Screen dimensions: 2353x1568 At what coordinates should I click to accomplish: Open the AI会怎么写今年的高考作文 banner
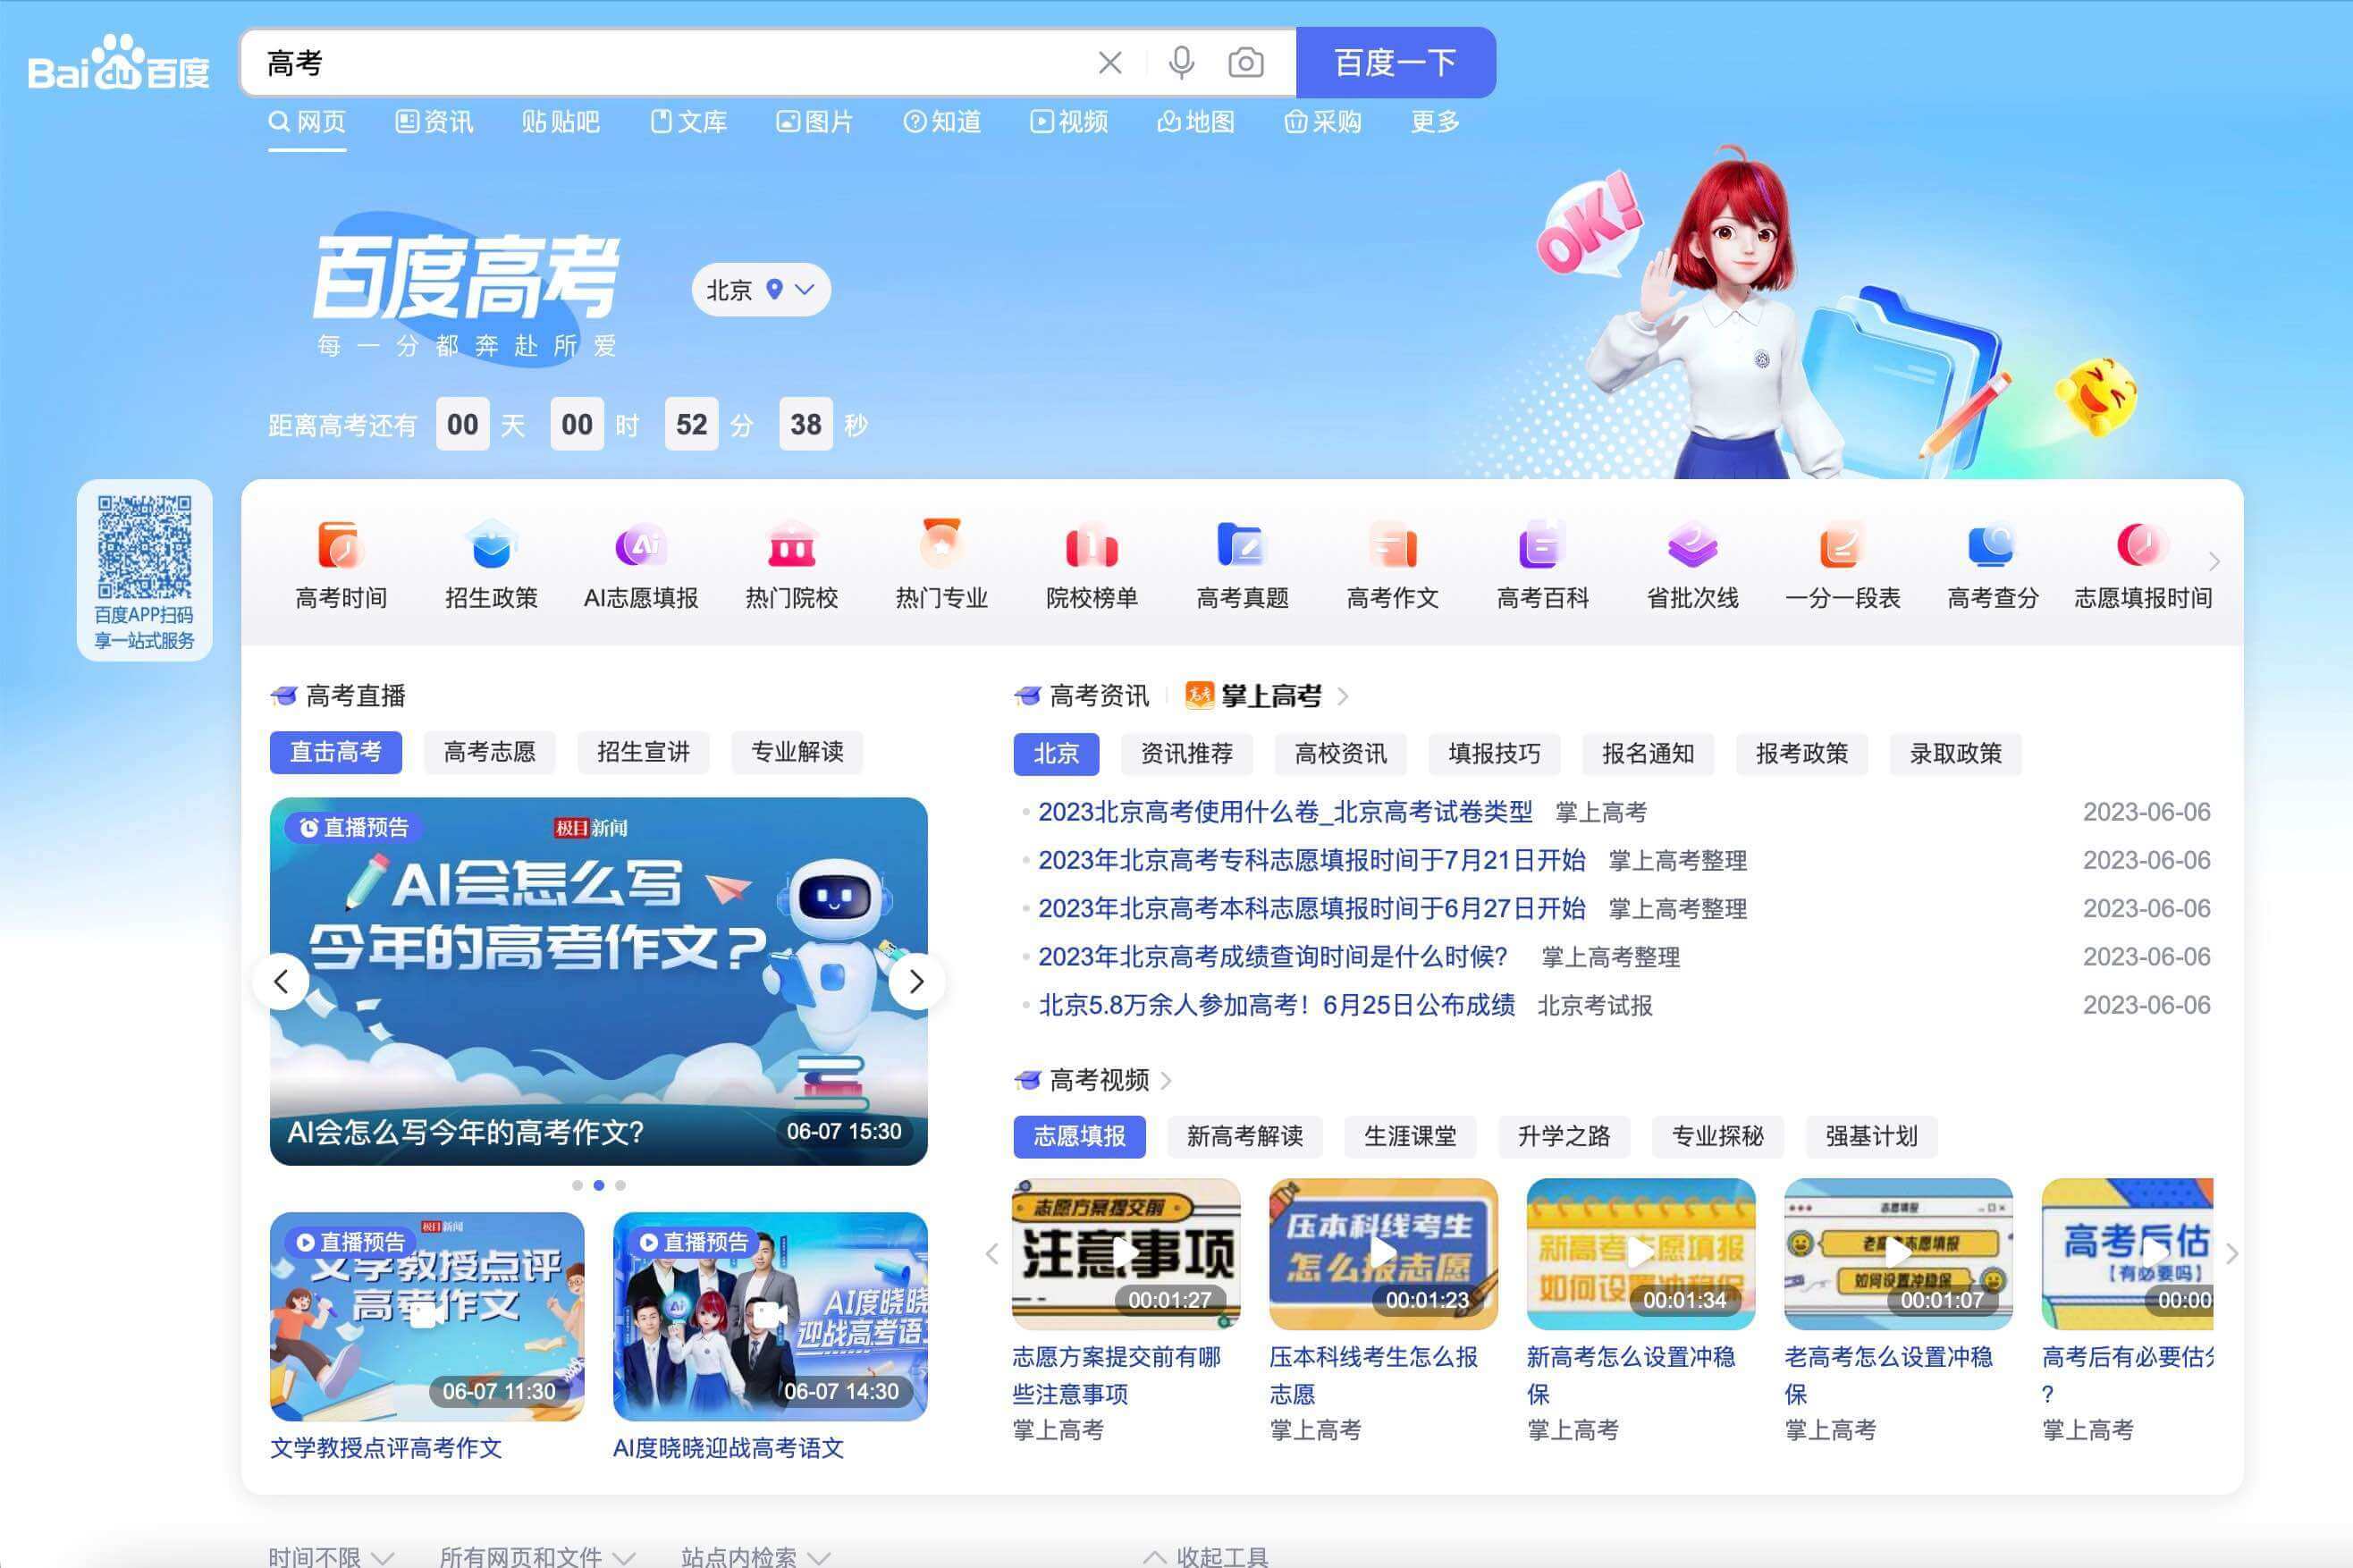click(598, 981)
